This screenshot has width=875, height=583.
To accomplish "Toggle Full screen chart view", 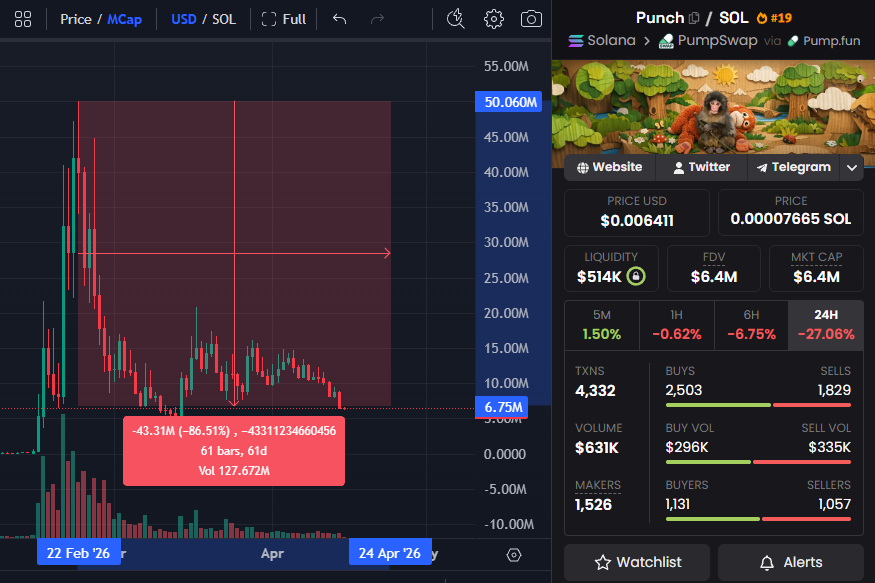I will [x=284, y=20].
